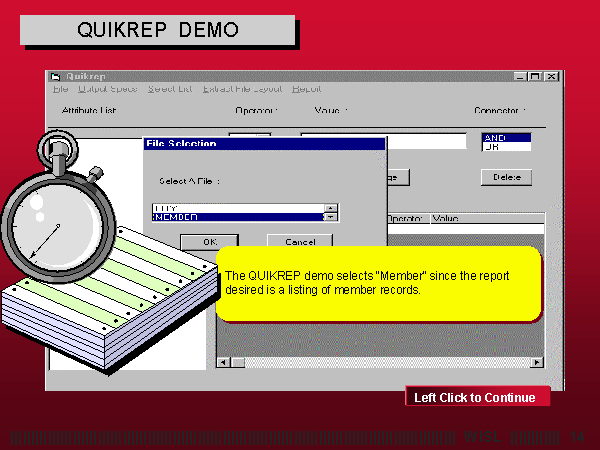This screenshot has height=450, width=600.
Task: Open the File menu
Action: (60, 89)
